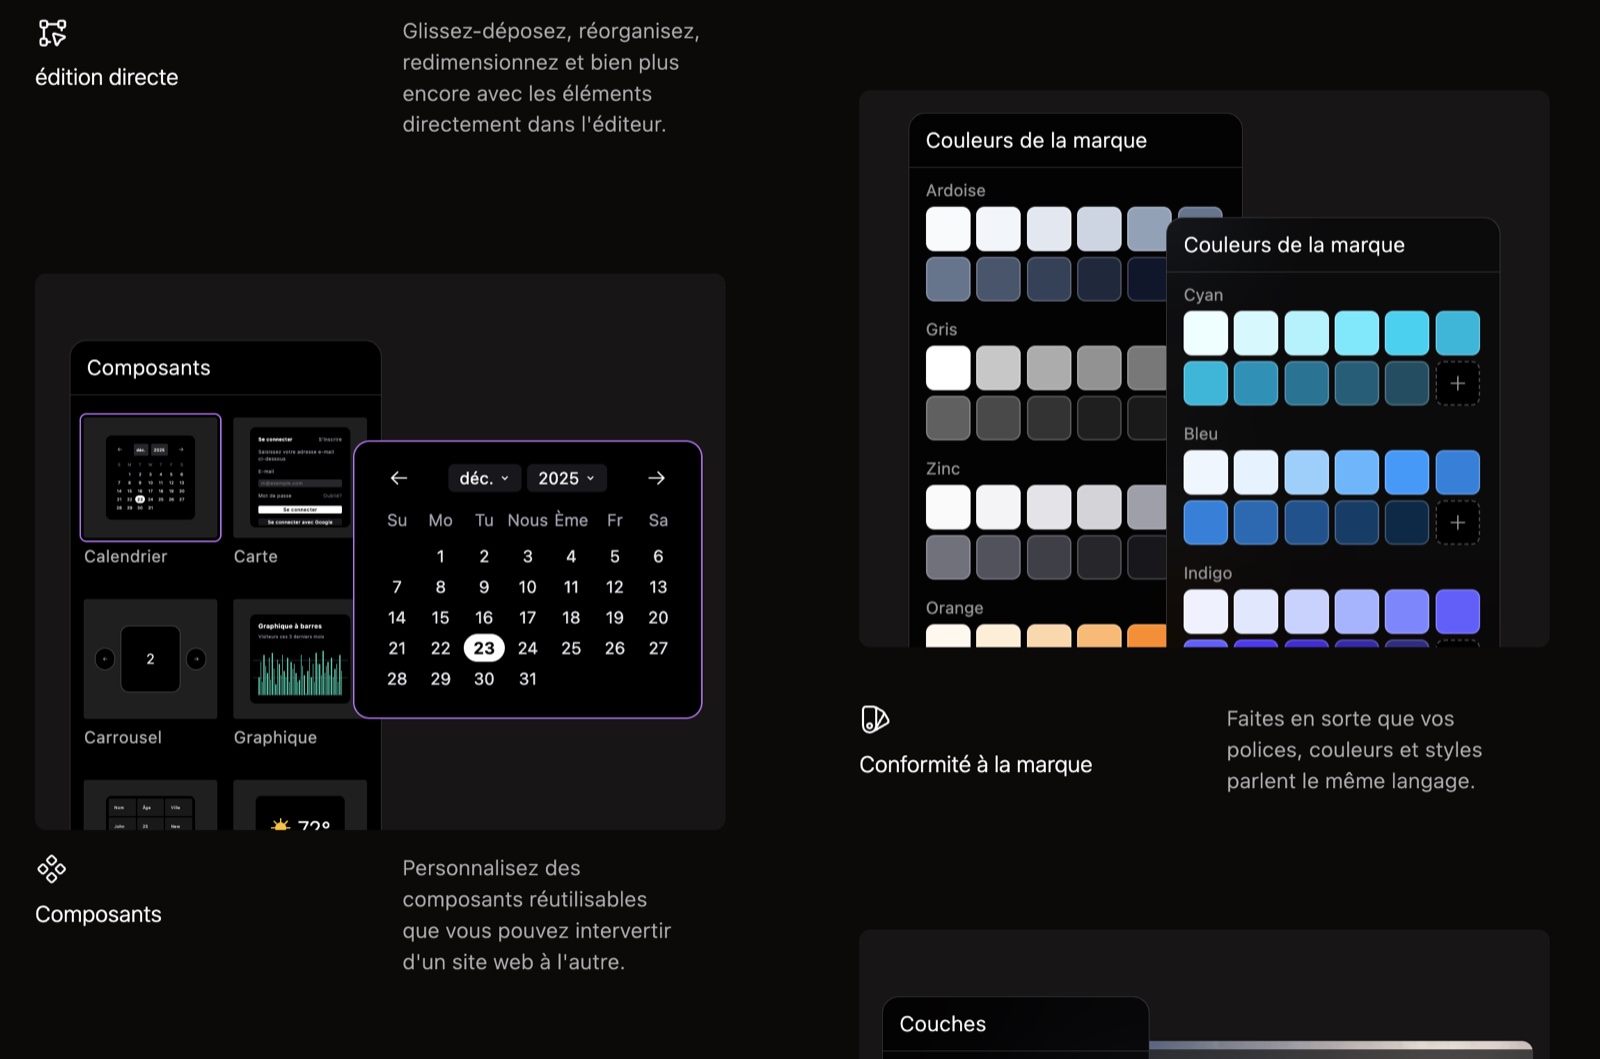Pick the lightest Bleu swatch

click(x=1206, y=472)
